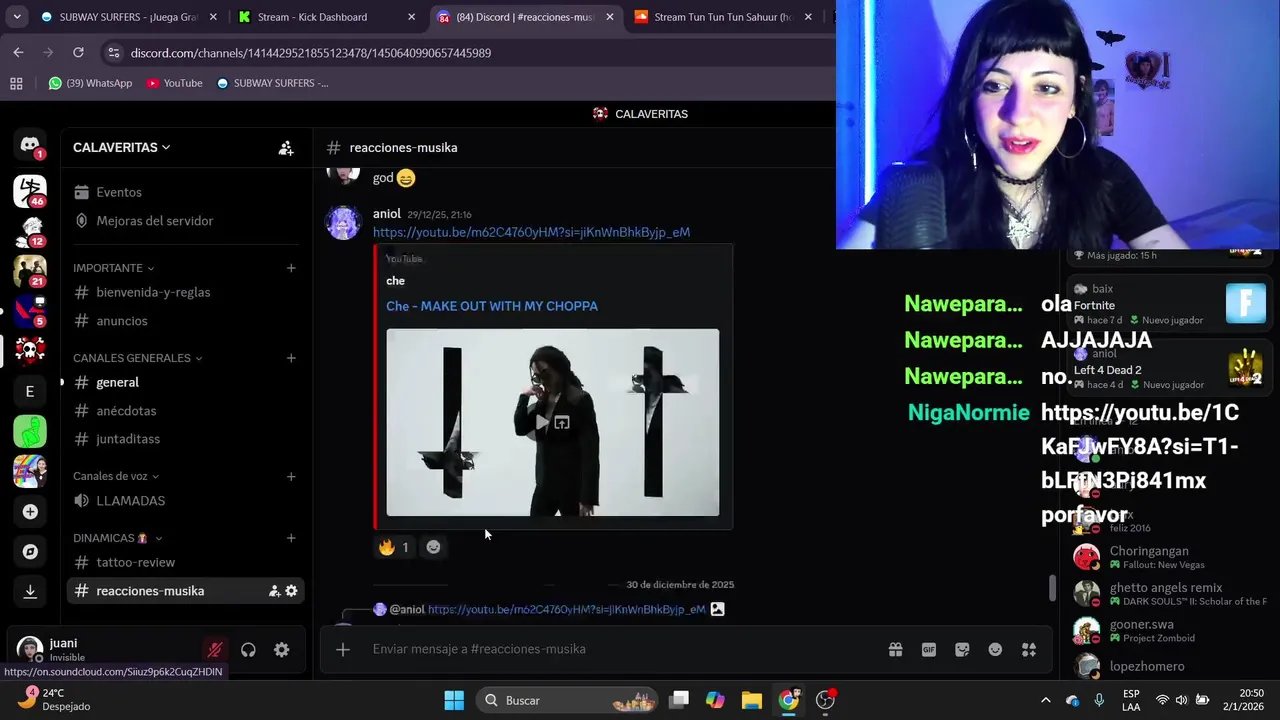Open WhatsApp bookmark
The height and width of the screenshot is (720, 1280).
pos(90,83)
